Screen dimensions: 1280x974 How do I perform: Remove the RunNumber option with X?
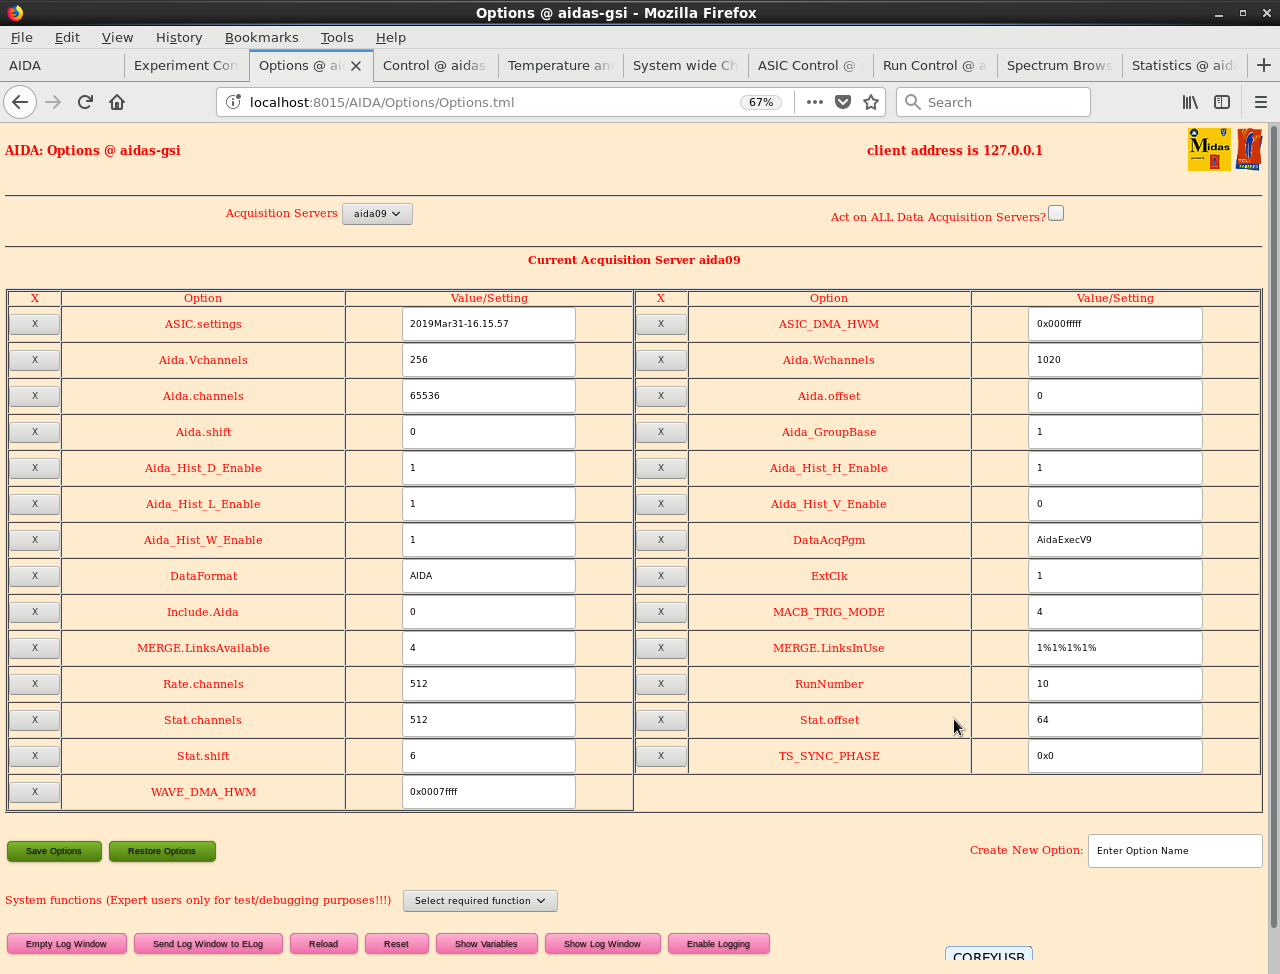tap(661, 684)
